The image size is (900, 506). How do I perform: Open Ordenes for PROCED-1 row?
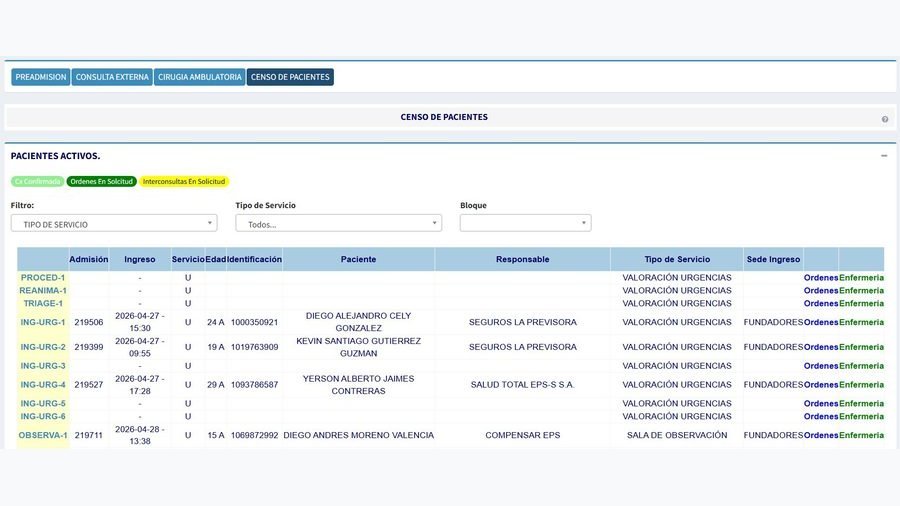pos(821,278)
